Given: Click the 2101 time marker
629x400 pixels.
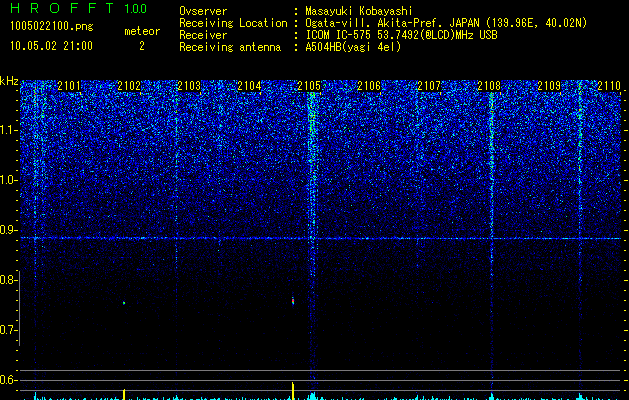Looking at the screenshot, I should click(x=69, y=86).
